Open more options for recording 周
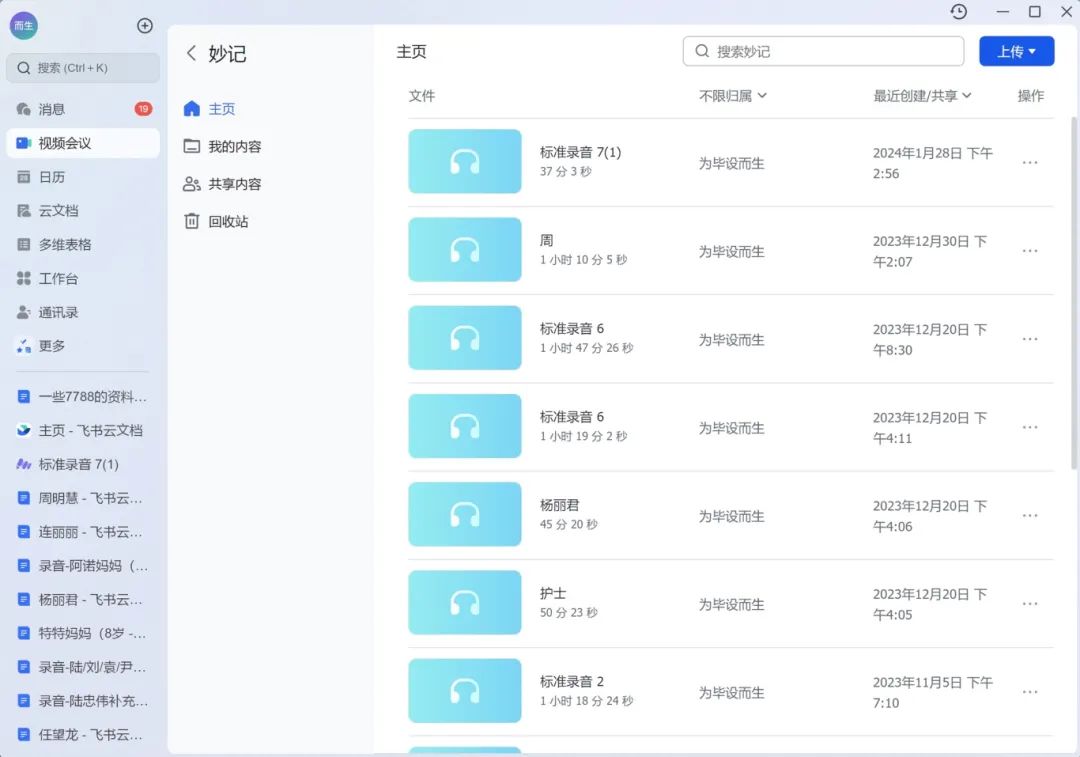Screen dimensions: 1080x757 point(1030,251)
